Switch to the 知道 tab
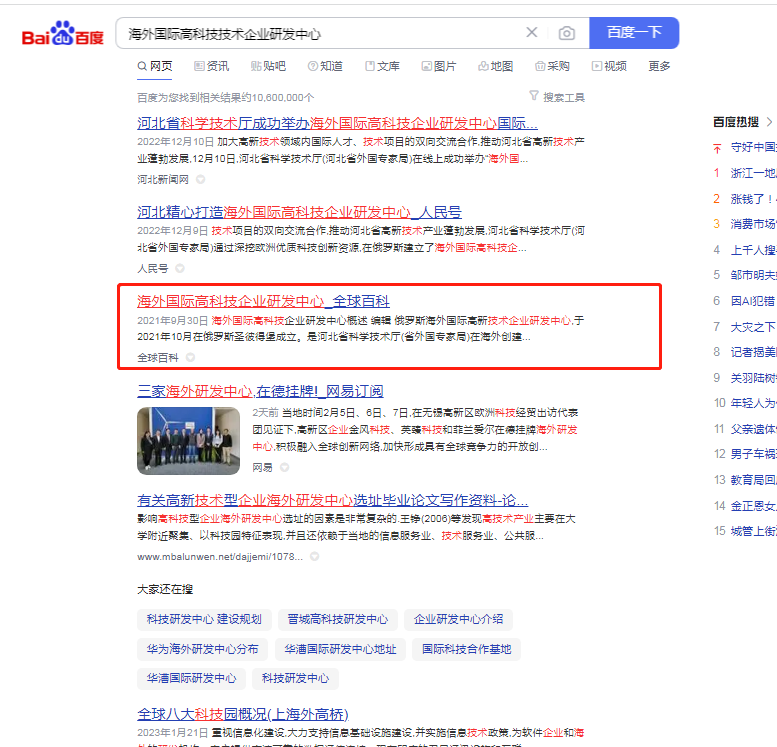This screenshot has width=777, height=747. [325, 66]
